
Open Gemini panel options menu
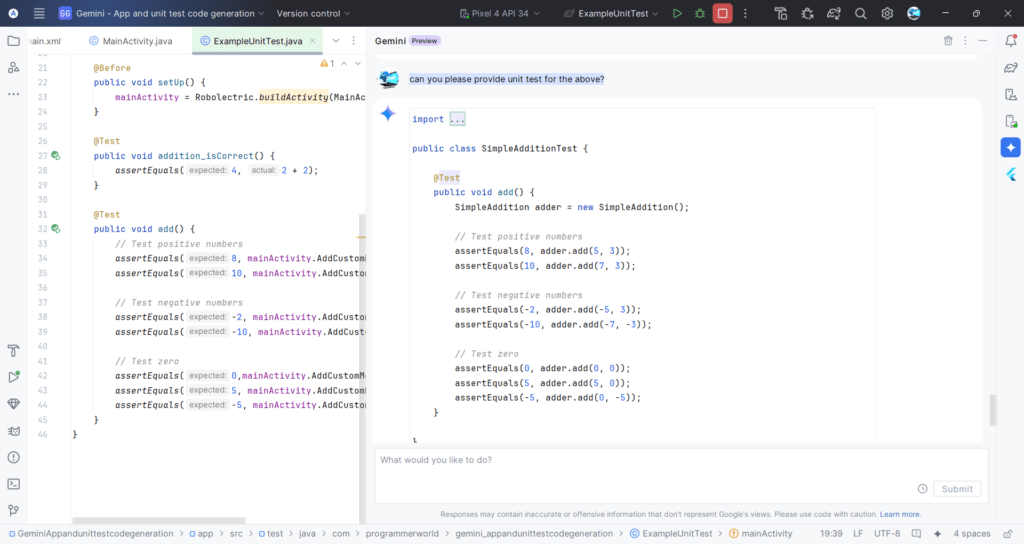pyautogui.click(x=965, y=40)
